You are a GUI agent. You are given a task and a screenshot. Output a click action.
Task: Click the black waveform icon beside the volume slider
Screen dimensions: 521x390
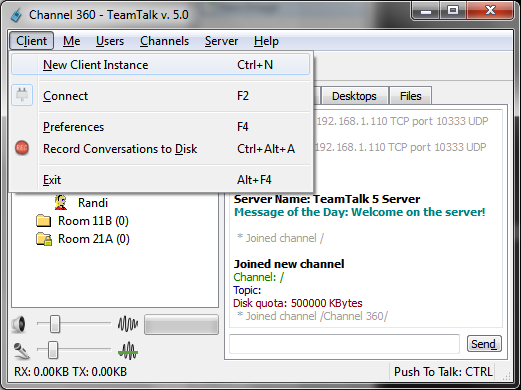click(x=128, y=324)
